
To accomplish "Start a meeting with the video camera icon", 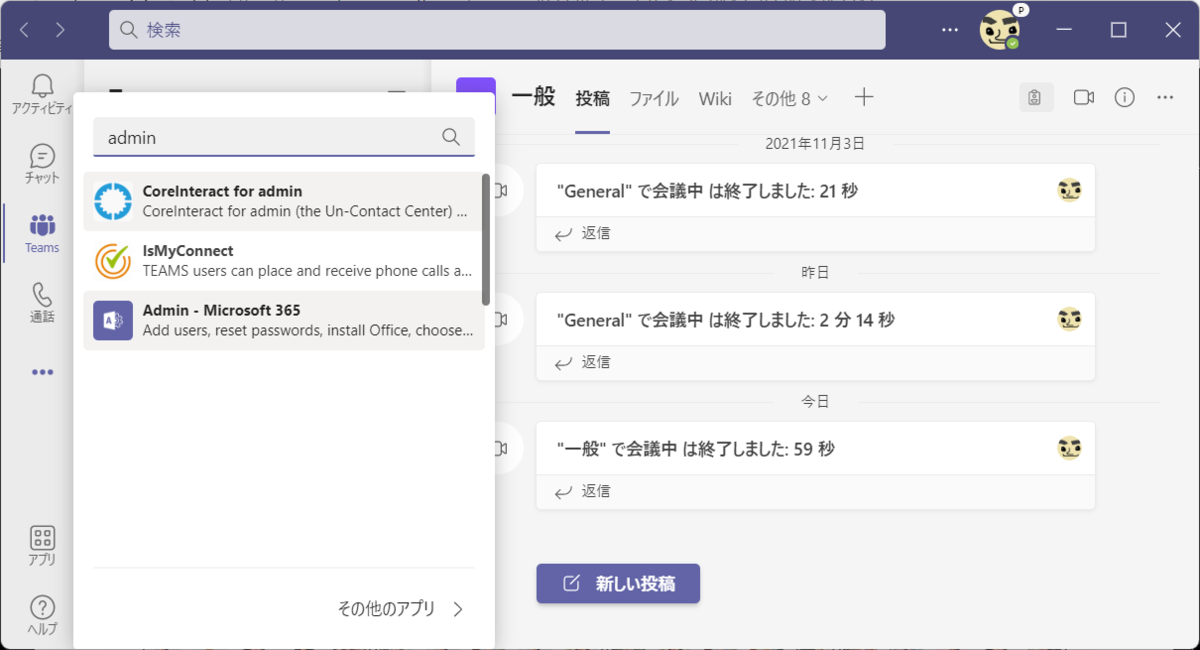I will point(1084,97).
